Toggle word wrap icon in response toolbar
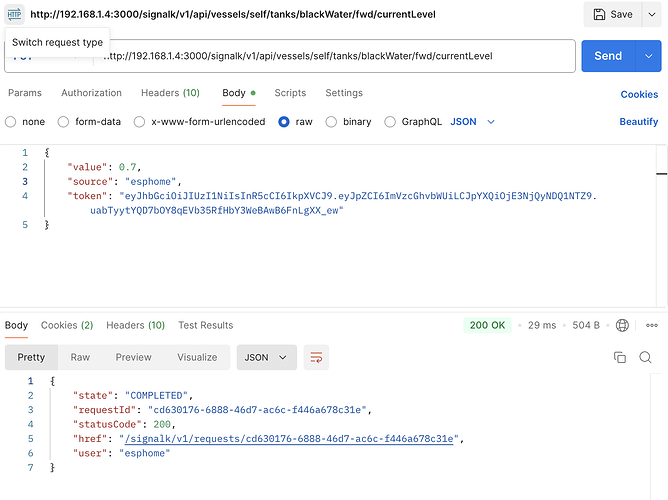Screen dimensions: 668x500 click(x=316, y=357)
